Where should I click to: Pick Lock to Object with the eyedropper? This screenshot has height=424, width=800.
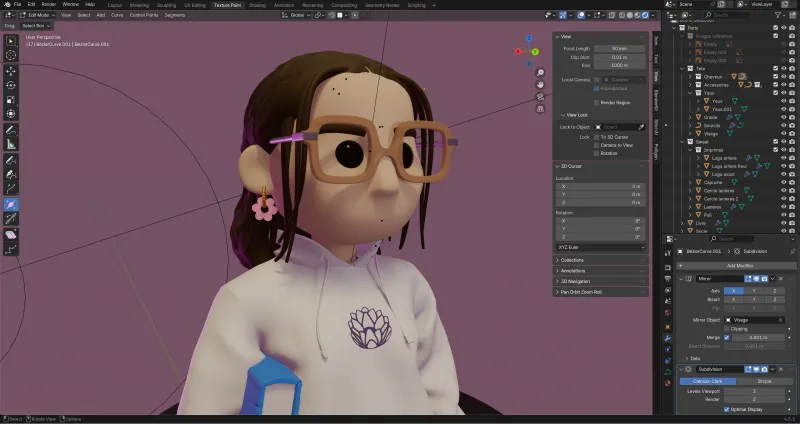click(641, 127)
